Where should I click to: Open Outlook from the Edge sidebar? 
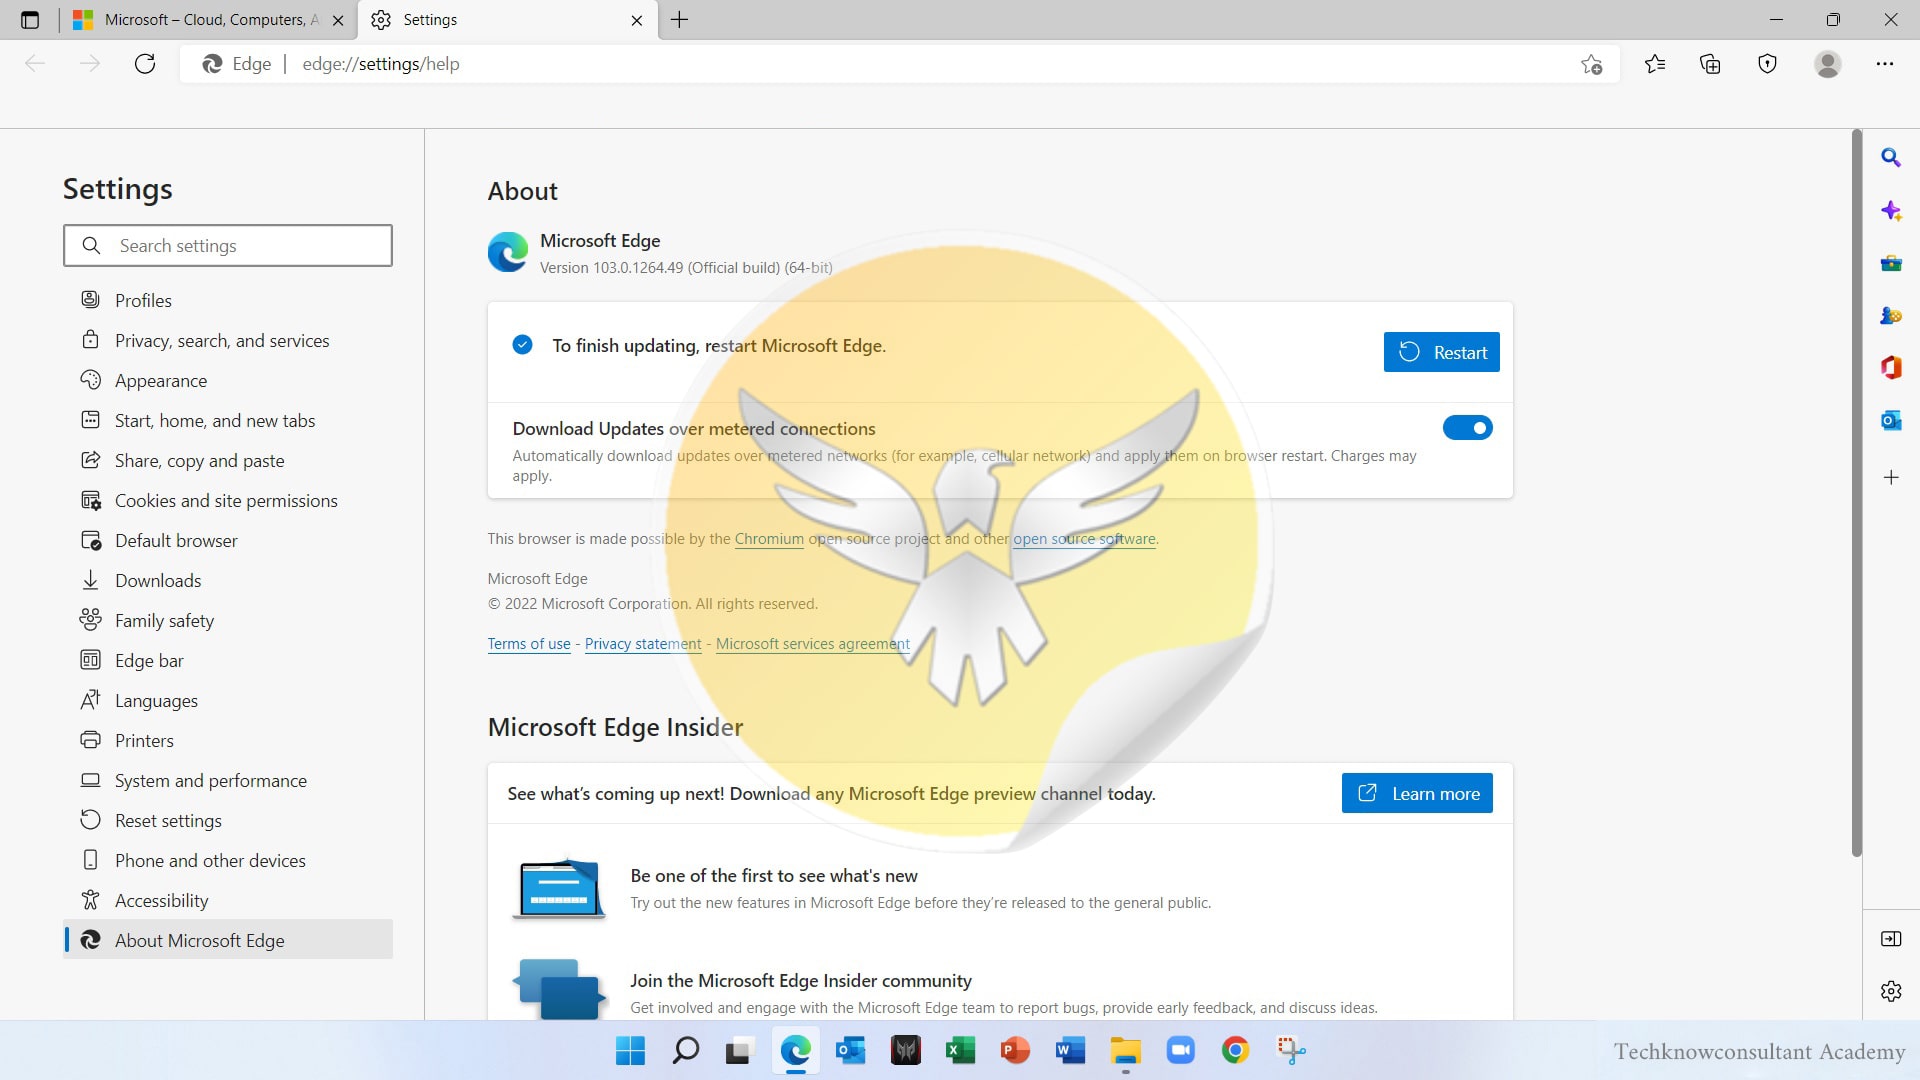point(1890,421)
